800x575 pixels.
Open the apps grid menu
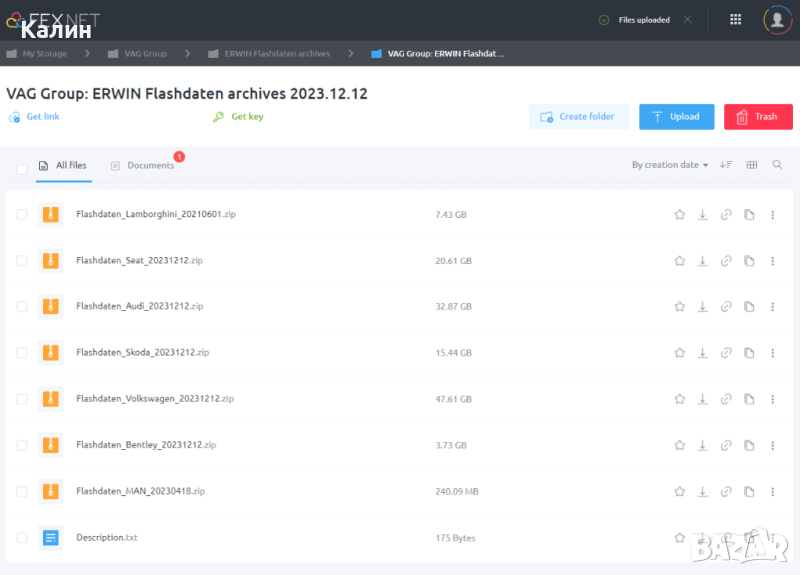[736, 19]
